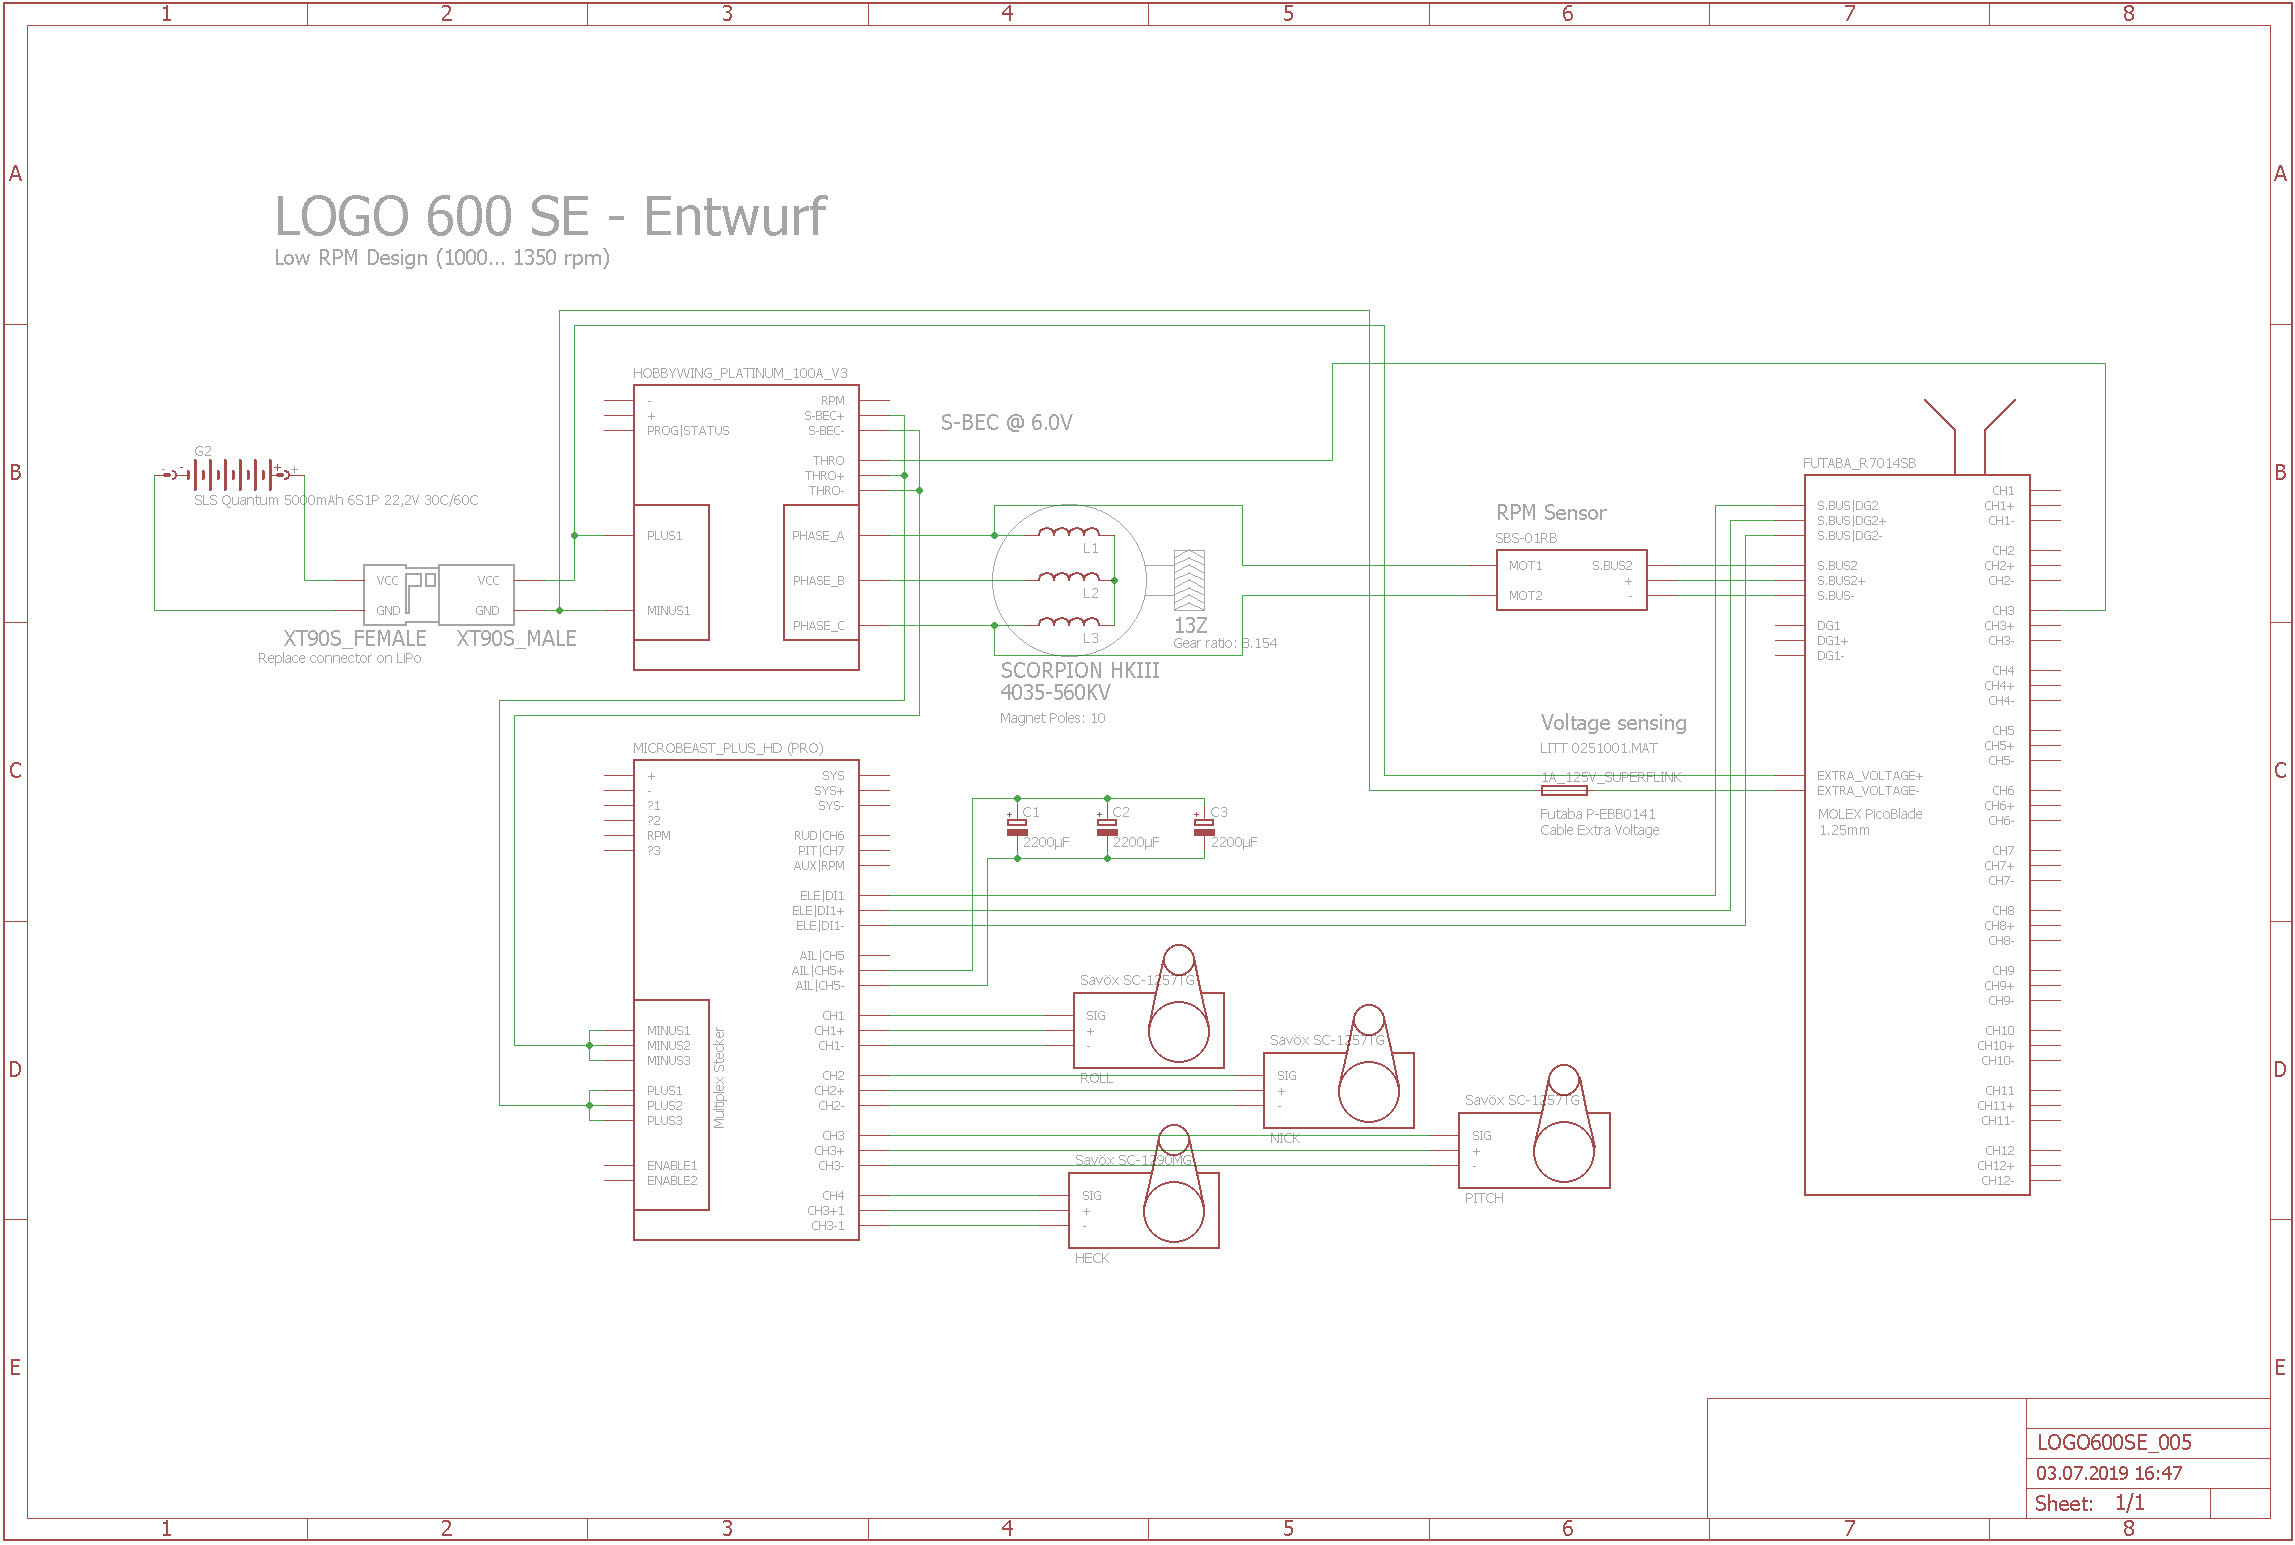This screenshot has height=1545, width=2295.
Task: Select the HECK tail servo symbol
Action: 1143,1209
